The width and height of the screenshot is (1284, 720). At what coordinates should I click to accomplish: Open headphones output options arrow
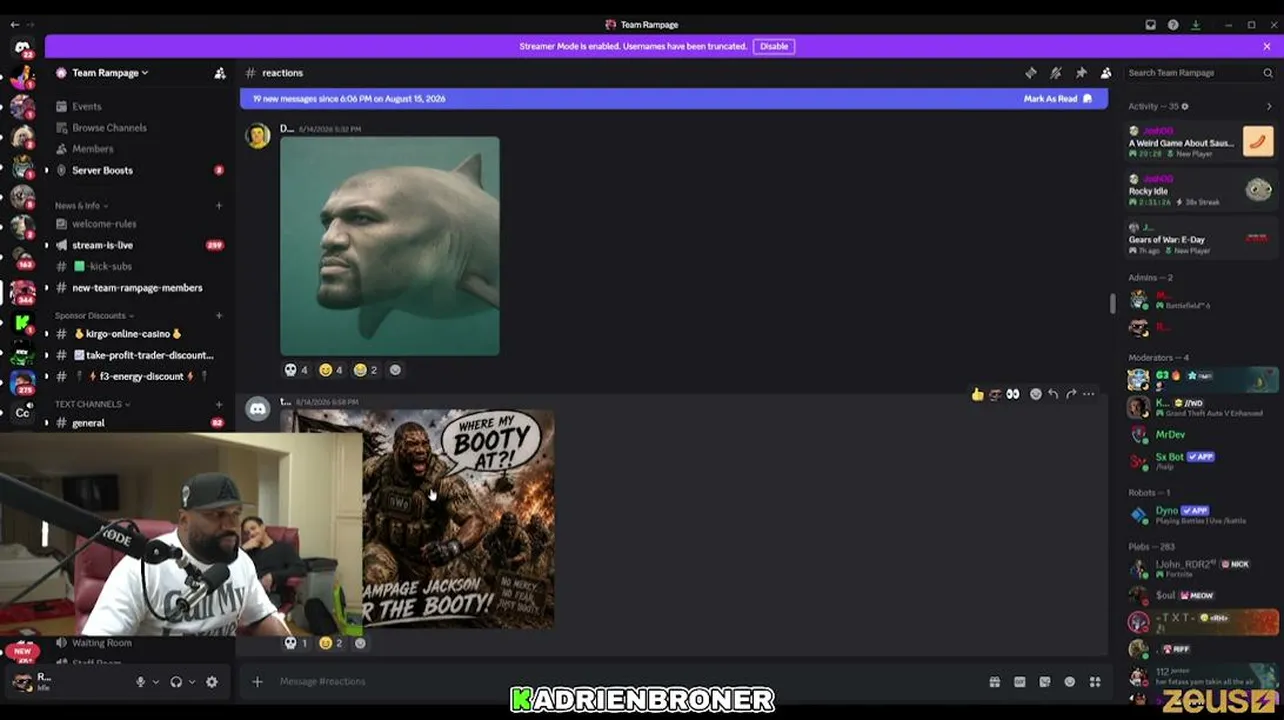coord(191,682)
